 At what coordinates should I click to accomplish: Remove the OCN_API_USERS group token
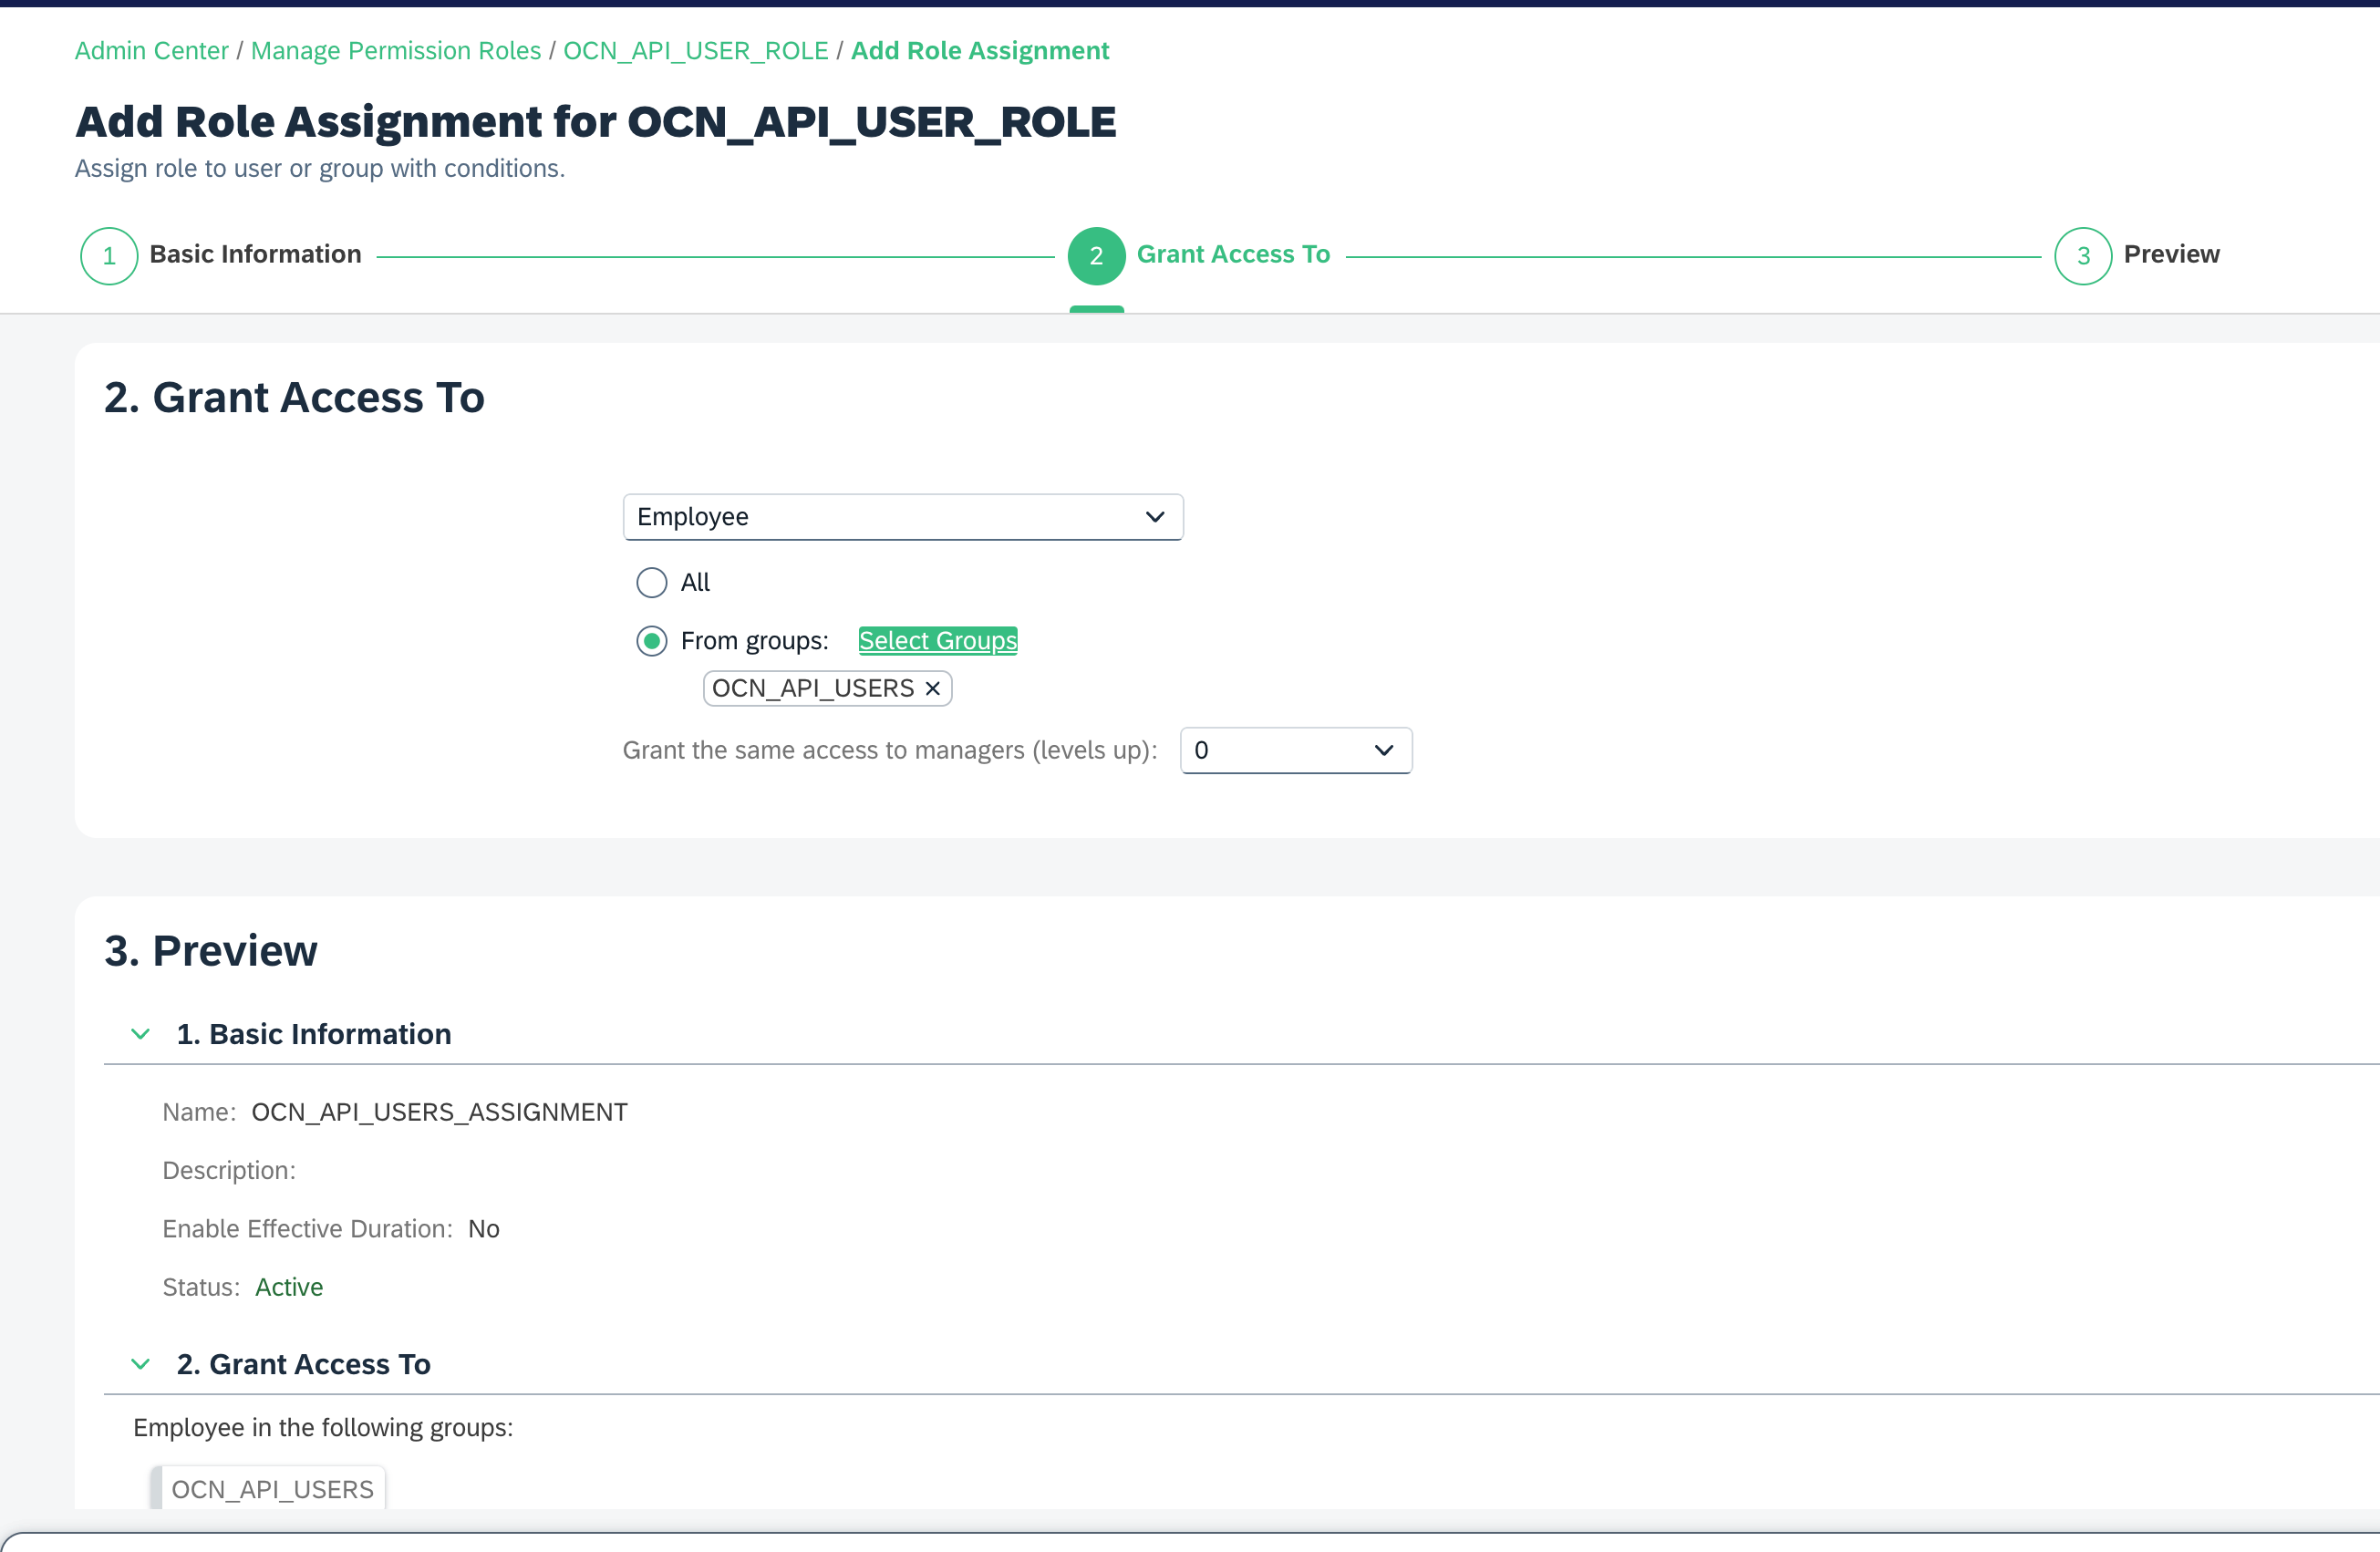coord(932,688)
